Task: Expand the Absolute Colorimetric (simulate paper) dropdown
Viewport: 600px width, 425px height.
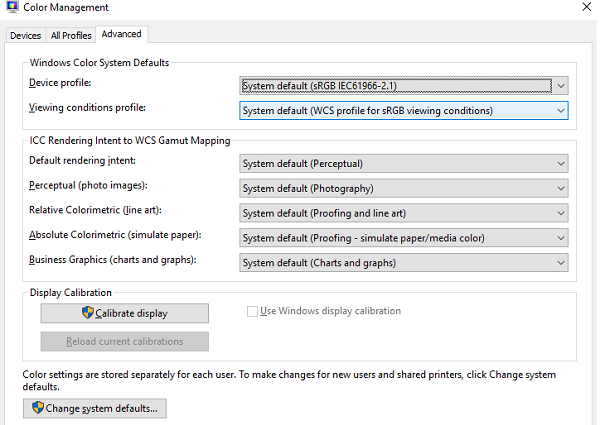Action: click(x=404, y=238)
